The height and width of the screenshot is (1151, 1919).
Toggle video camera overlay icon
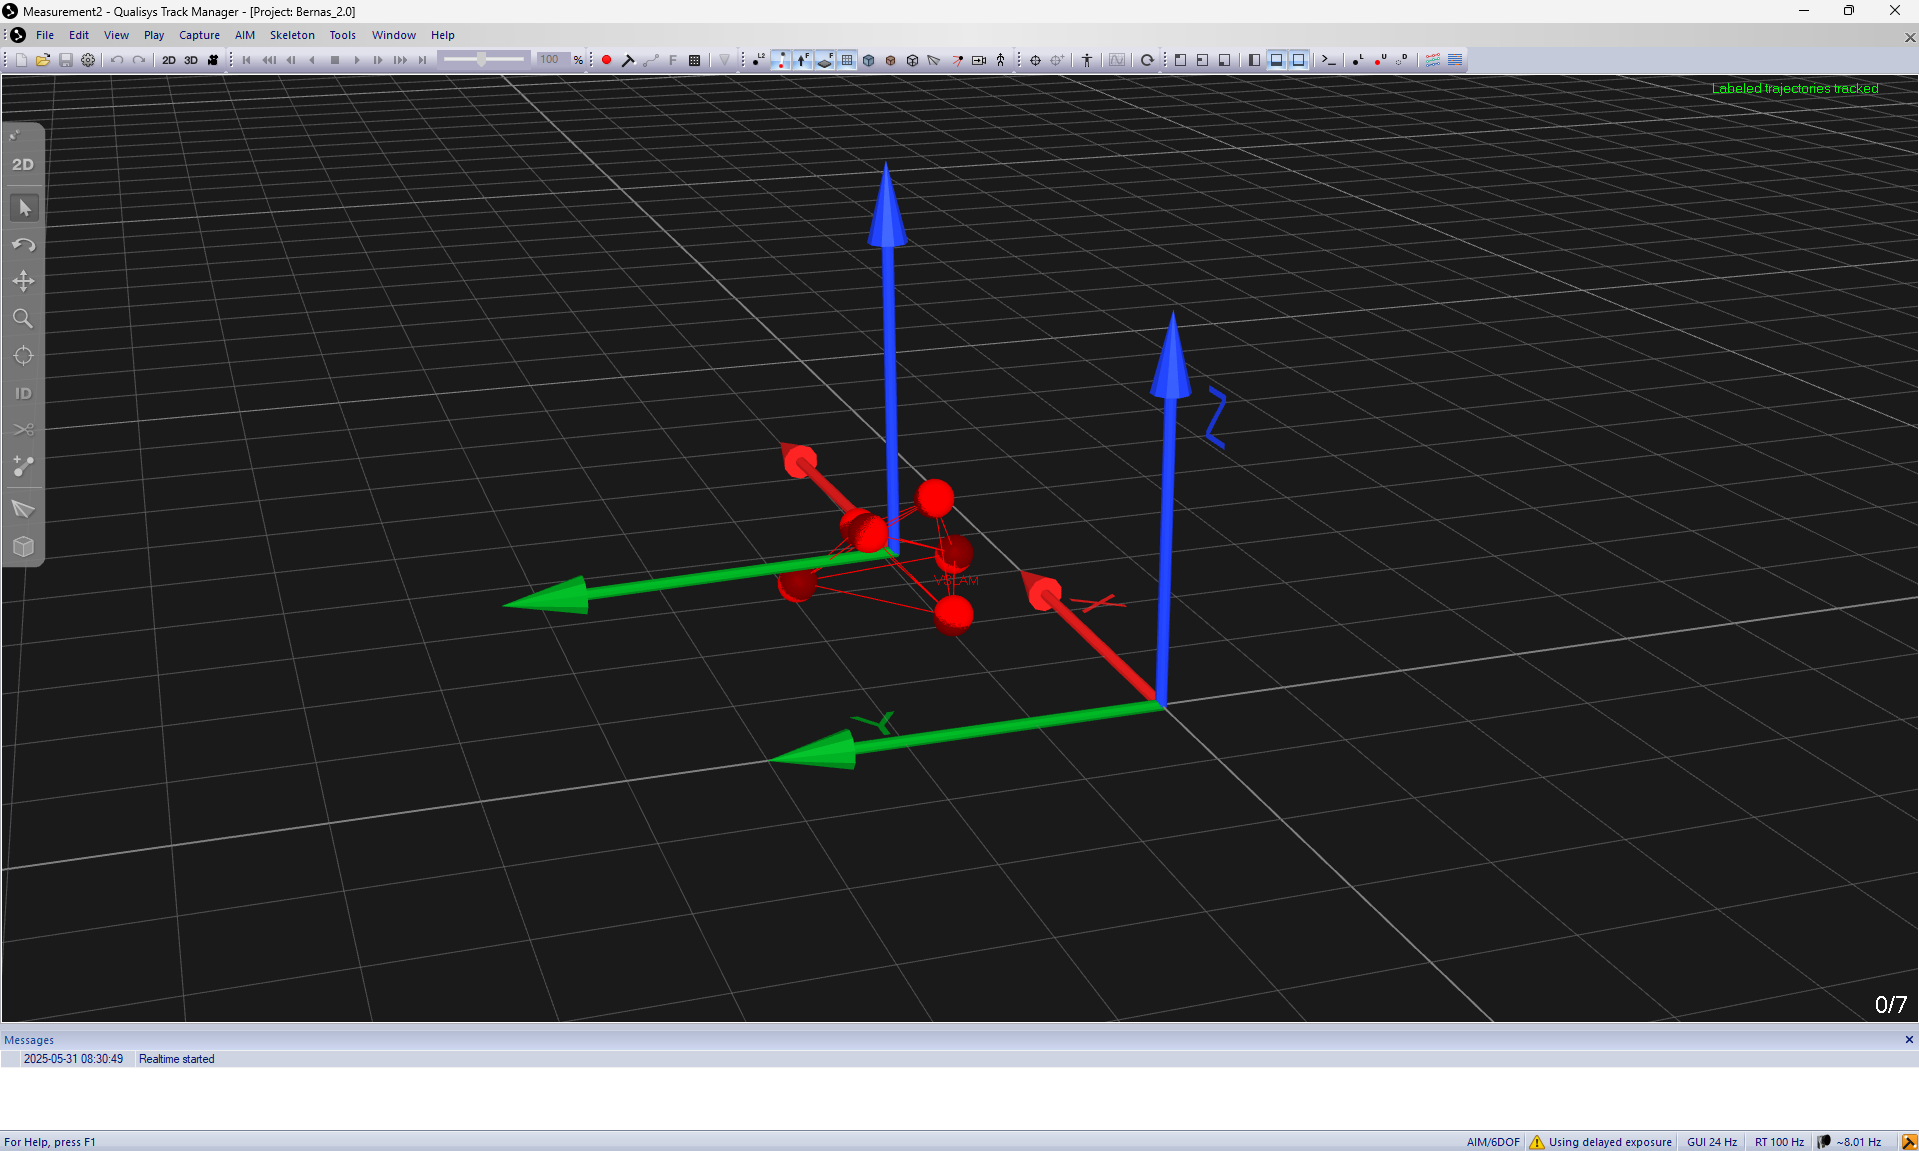tap(979, 60)
